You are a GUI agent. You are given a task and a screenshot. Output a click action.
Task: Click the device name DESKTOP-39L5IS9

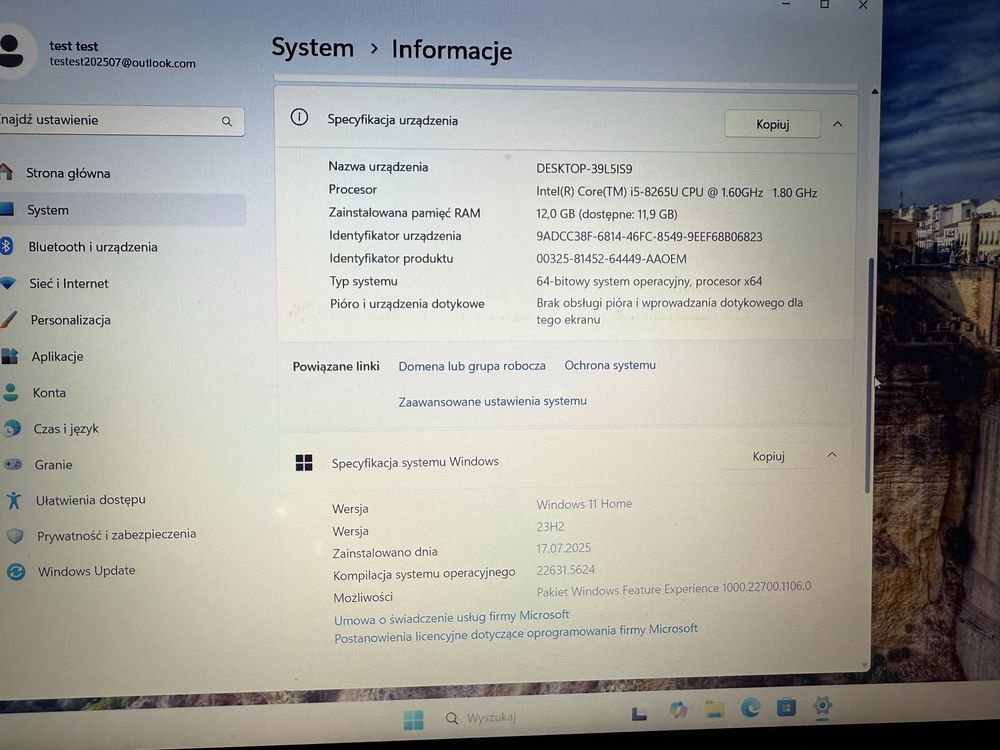[584, 169]
